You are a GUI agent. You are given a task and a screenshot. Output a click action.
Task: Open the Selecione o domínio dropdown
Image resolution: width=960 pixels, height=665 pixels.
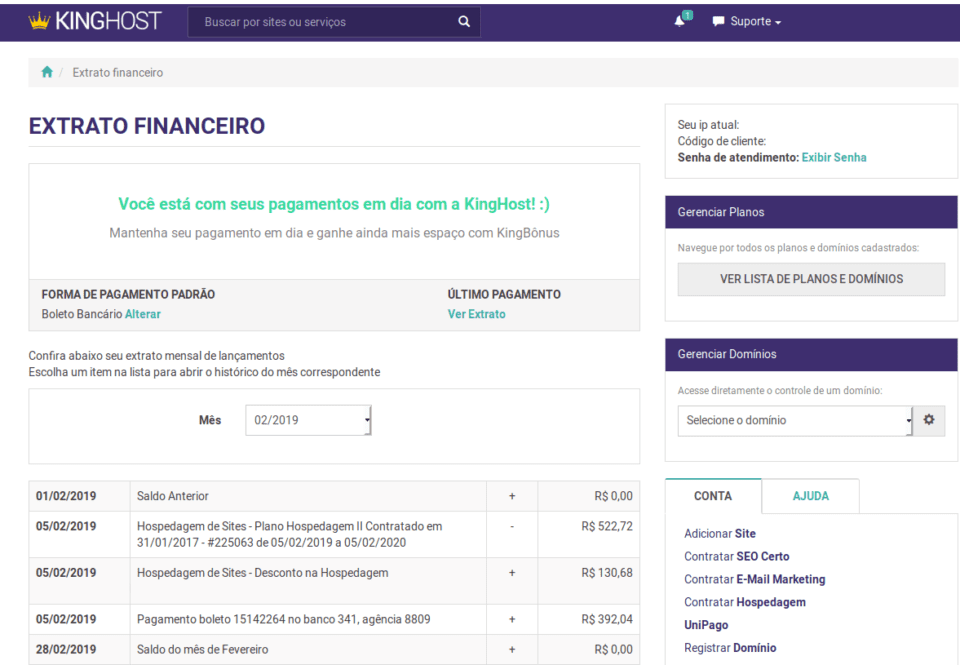795,420
